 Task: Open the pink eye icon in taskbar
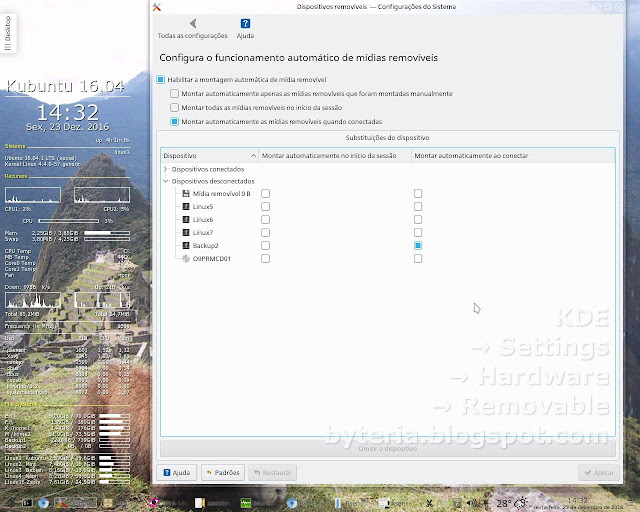coord(153,503)
